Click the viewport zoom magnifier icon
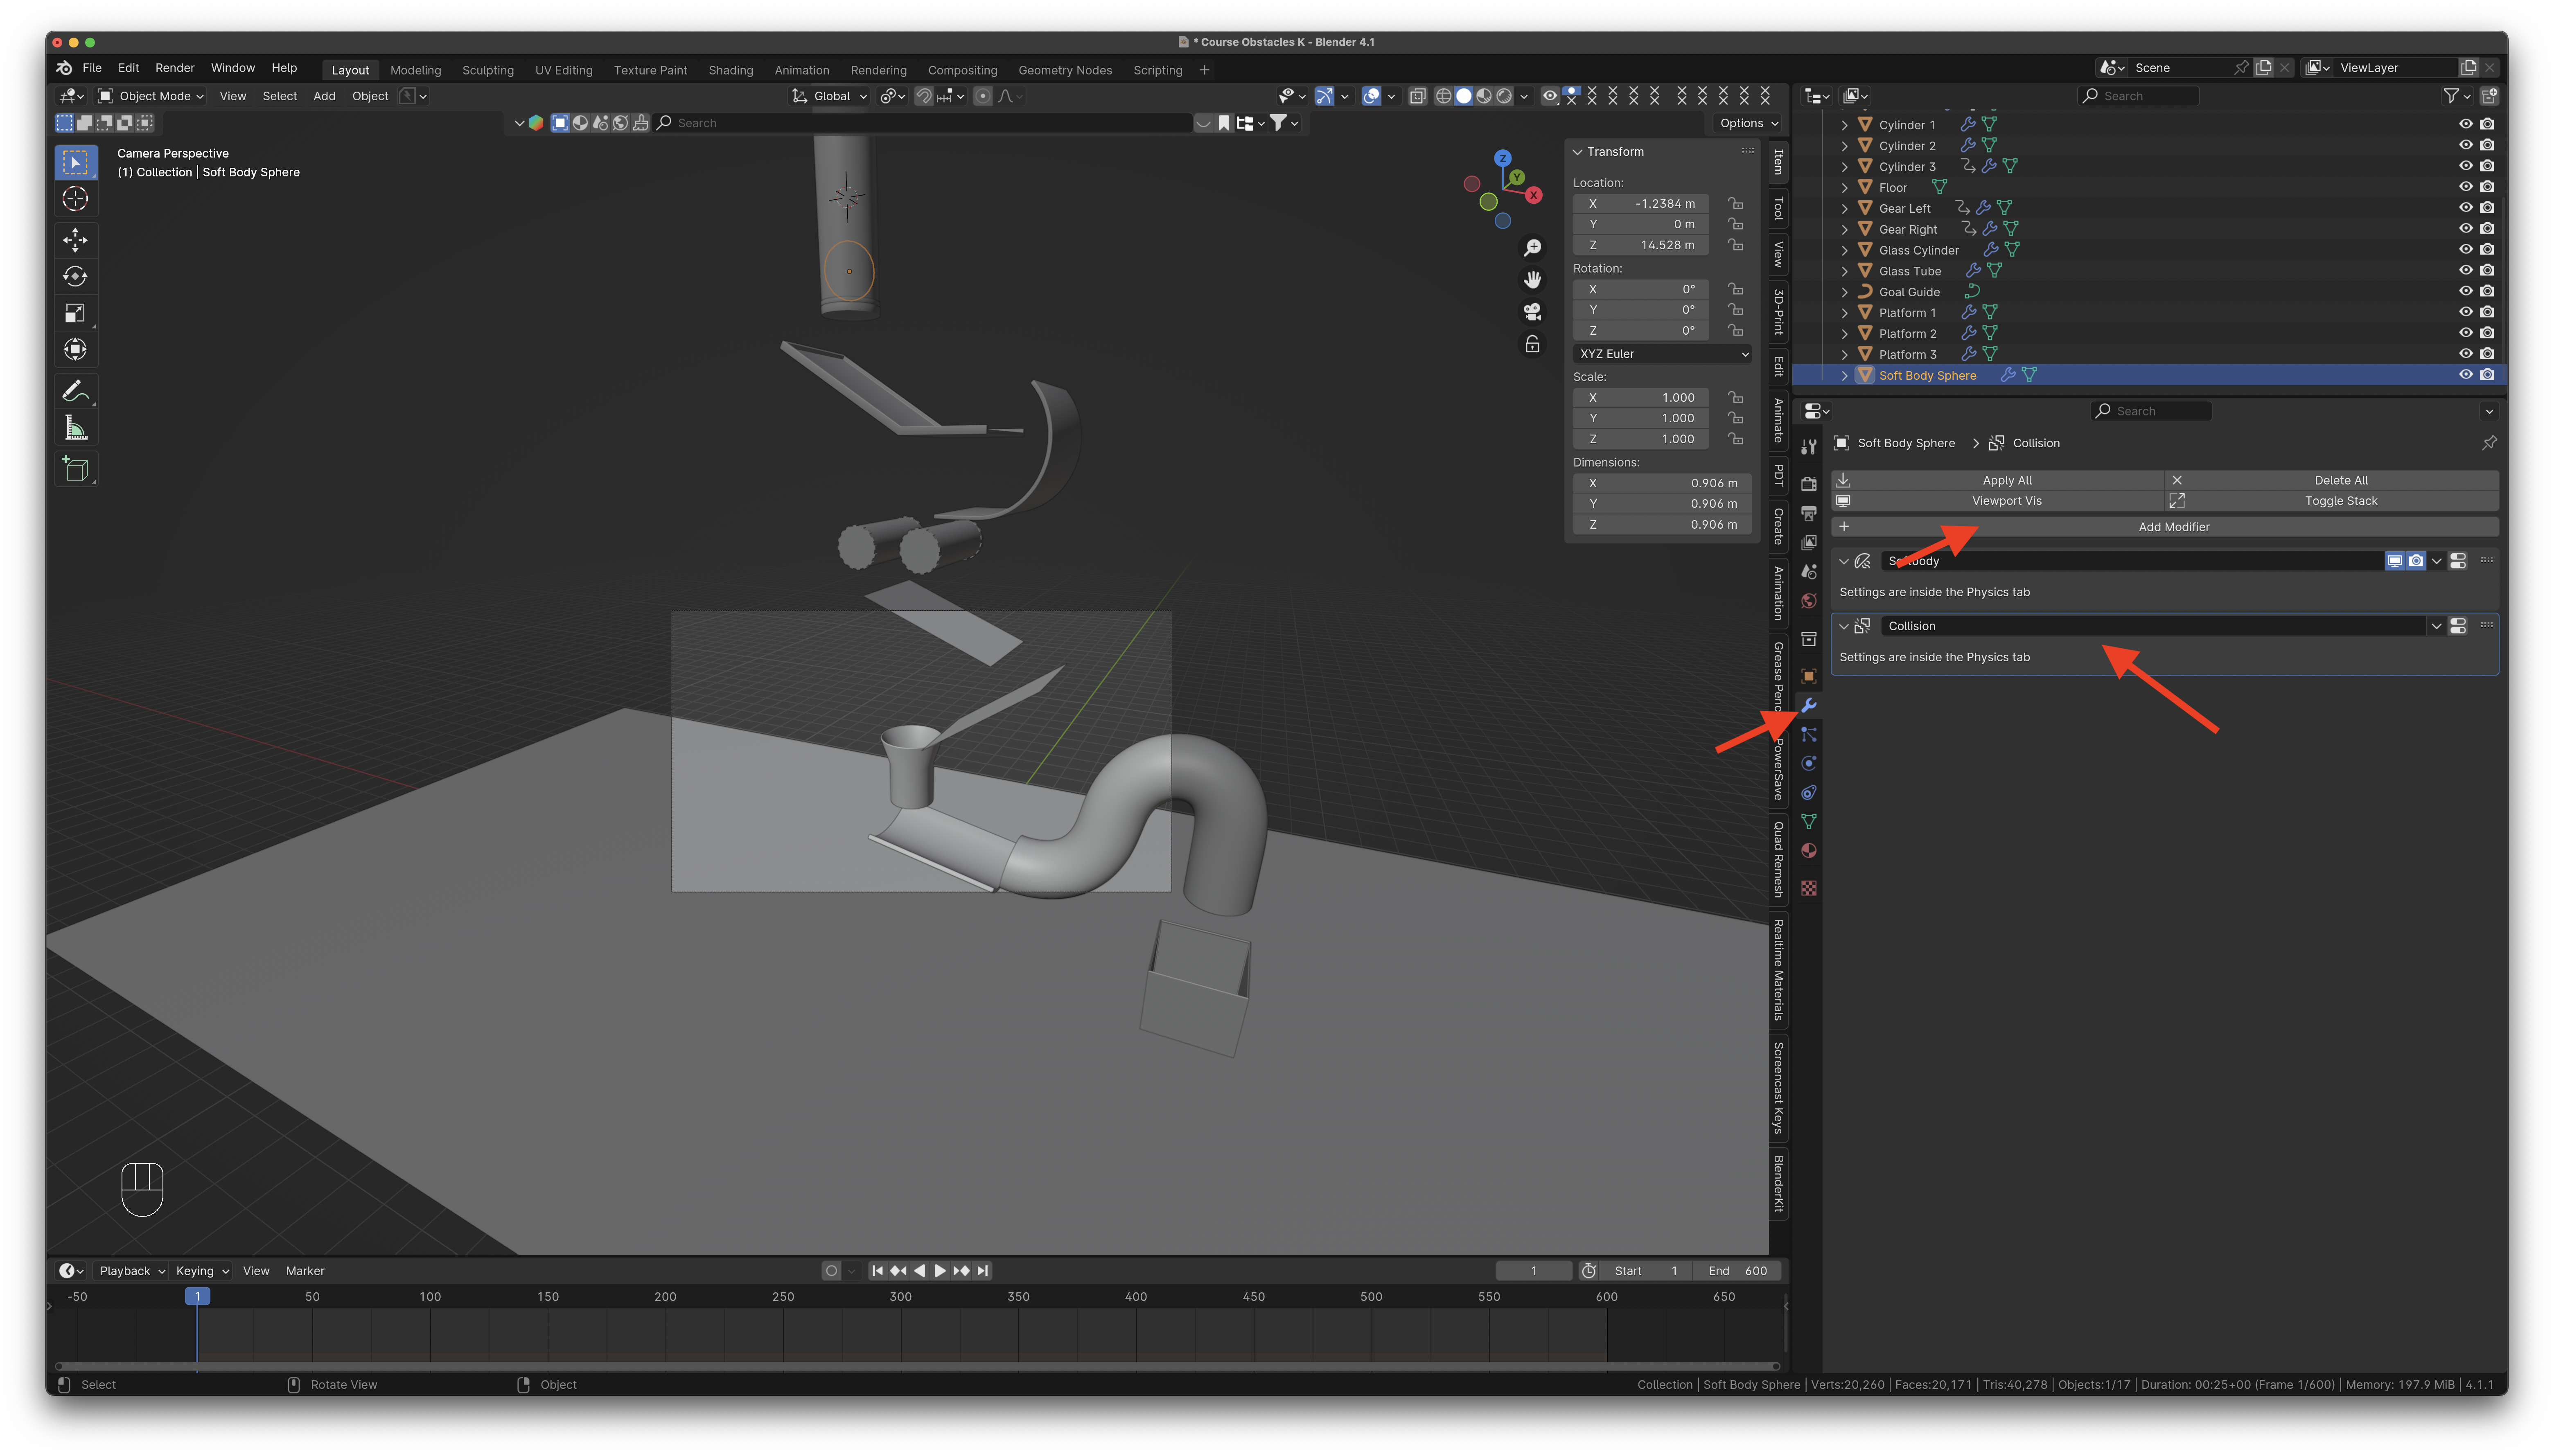 [x=1532, y=247]
